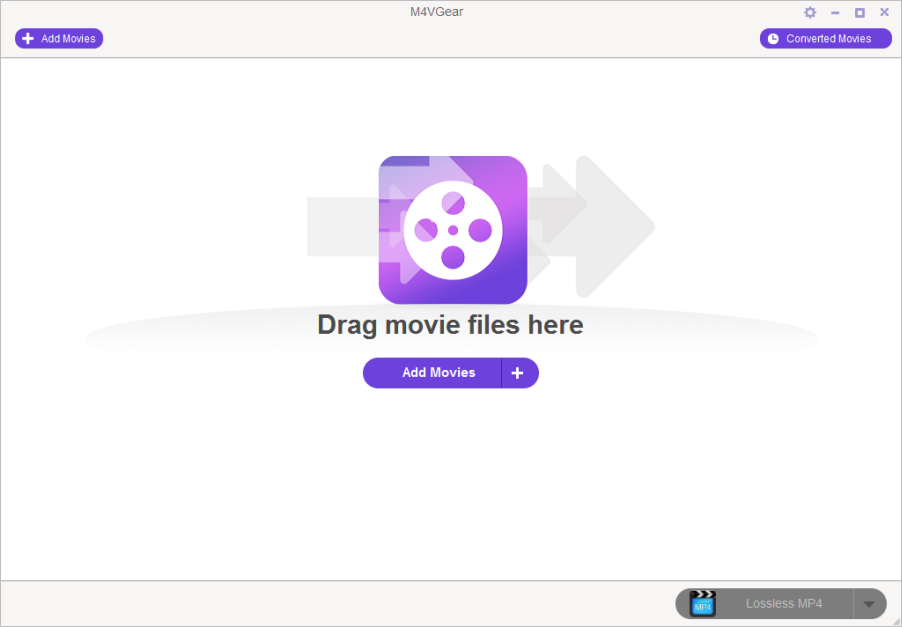Click empty toolbar space between top buttons
902x627 pixels.
[x=430, y=39]
